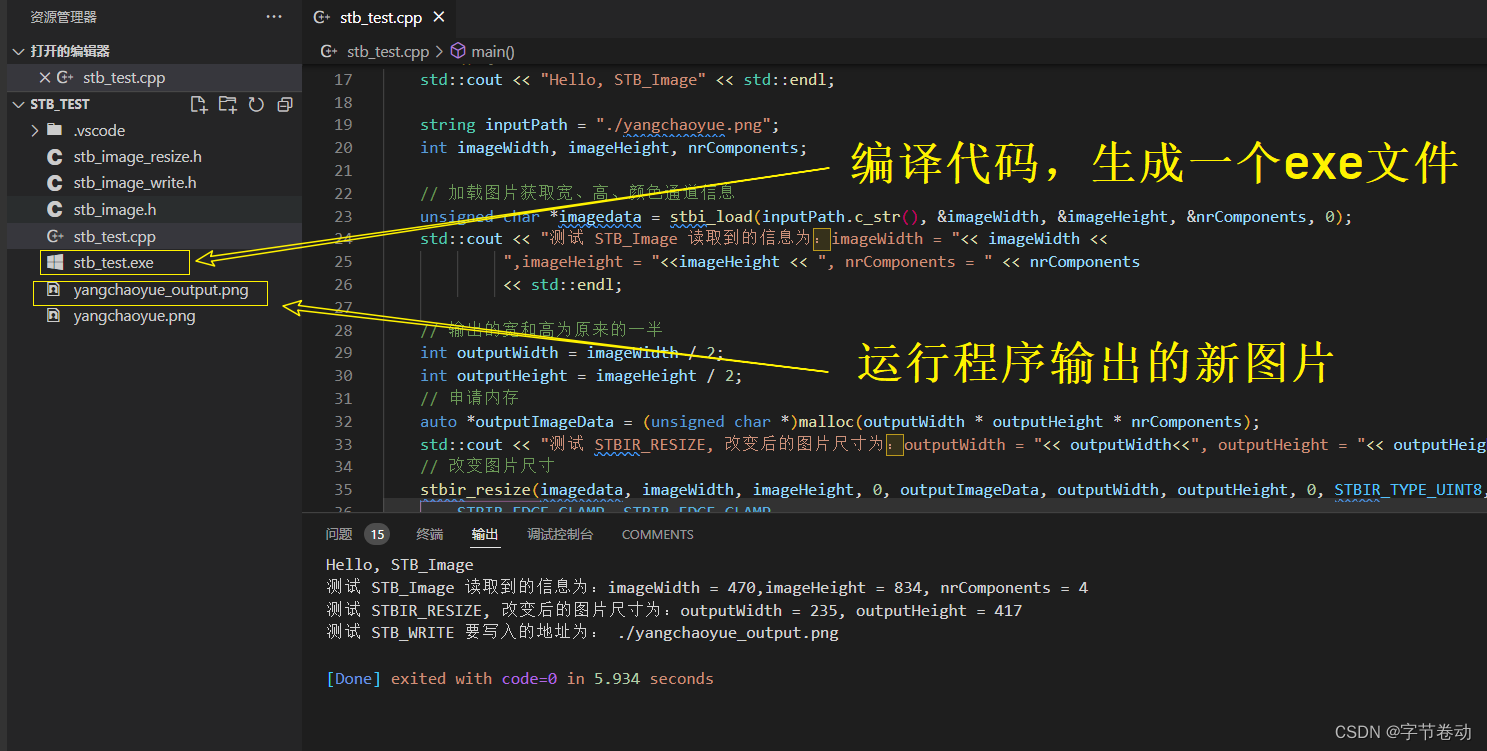Click the folder icon of .vscode
The height and width of the screenshot is (751, 1487).
click(x=55, y=130)
